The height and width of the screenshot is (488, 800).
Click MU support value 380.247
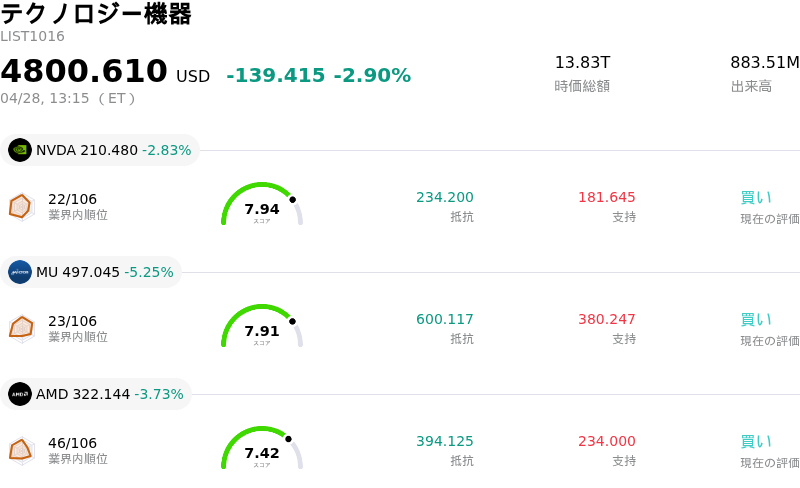[x=606, y=320]
